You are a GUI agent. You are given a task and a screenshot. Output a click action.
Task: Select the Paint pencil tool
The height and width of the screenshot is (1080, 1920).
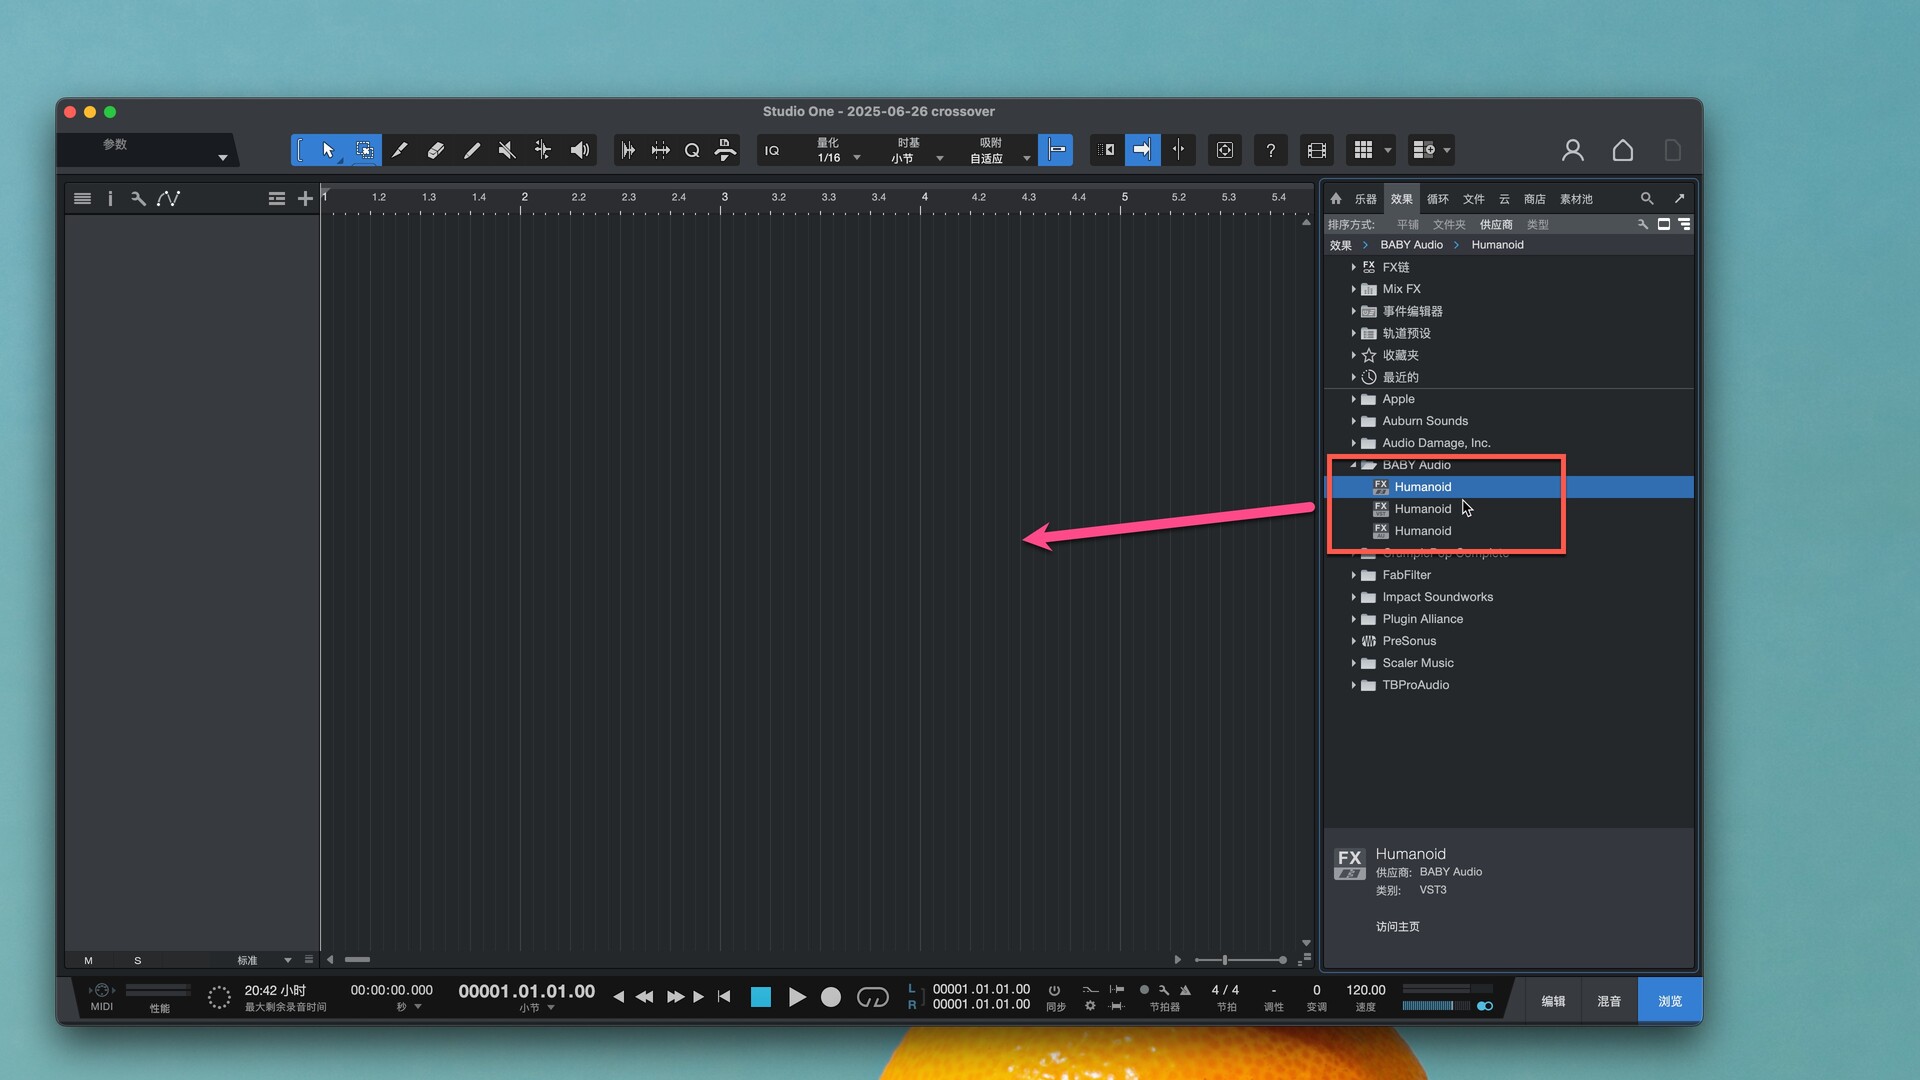point(471,150)
